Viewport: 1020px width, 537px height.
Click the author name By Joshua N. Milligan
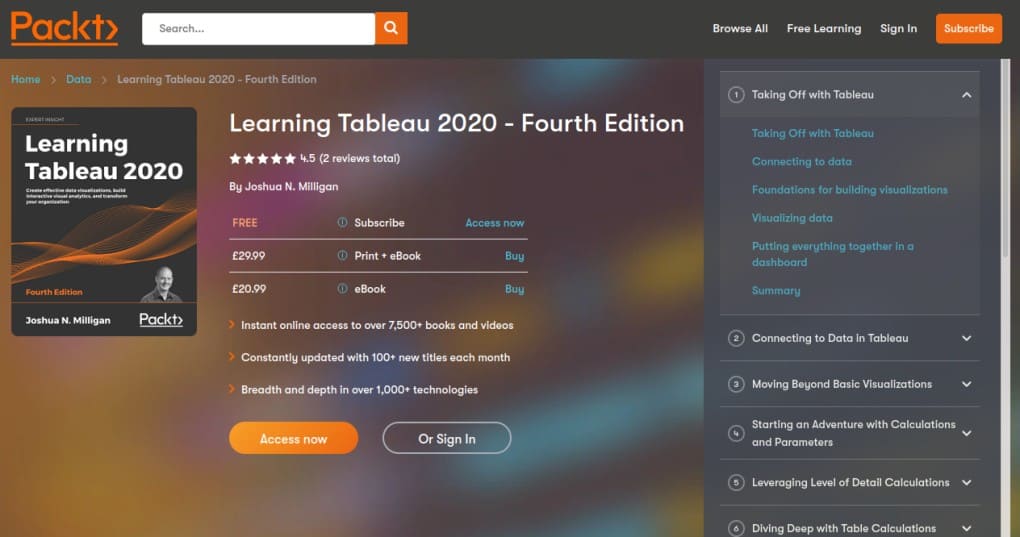(x=284, y=187)
